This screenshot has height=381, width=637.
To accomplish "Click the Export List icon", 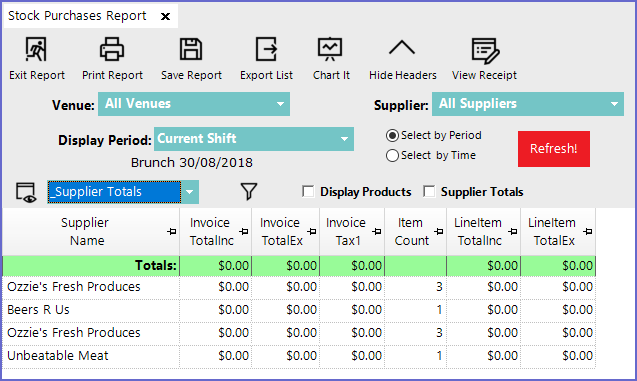I will click(266, 49).
